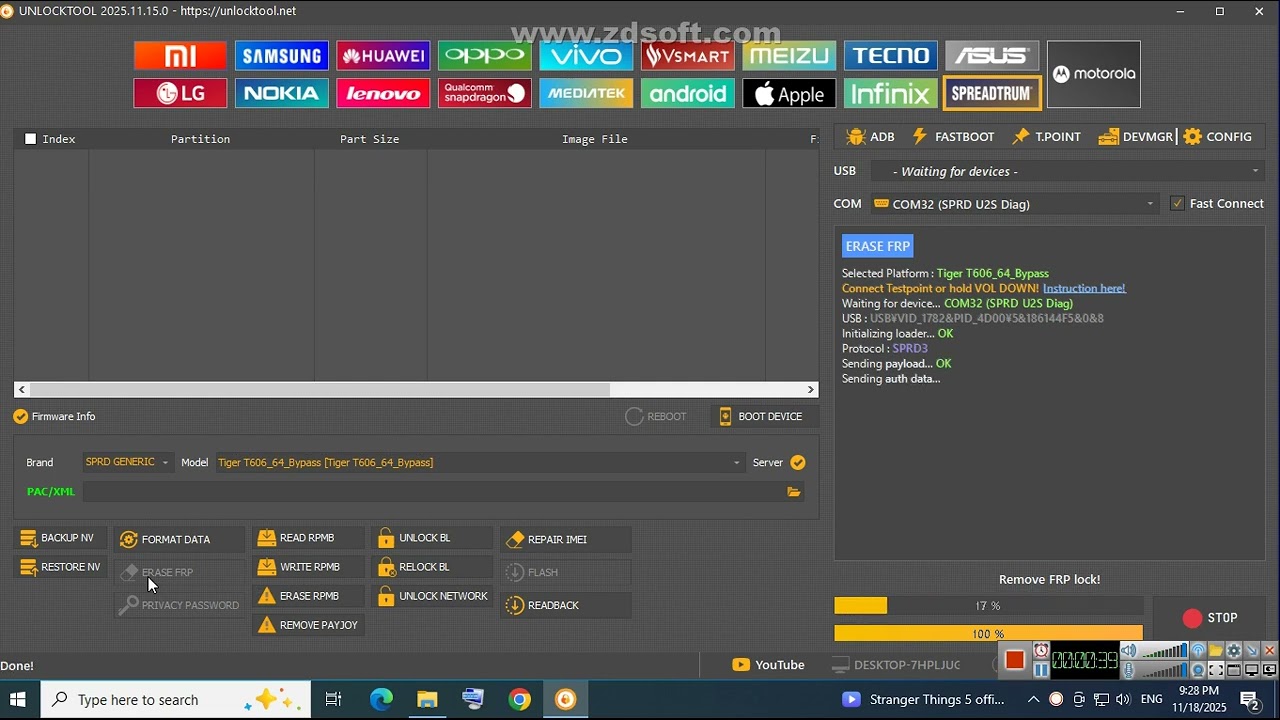Screen dimensions: 1280x720
Task: Click the READBACK button
Action: pos(566,605)
